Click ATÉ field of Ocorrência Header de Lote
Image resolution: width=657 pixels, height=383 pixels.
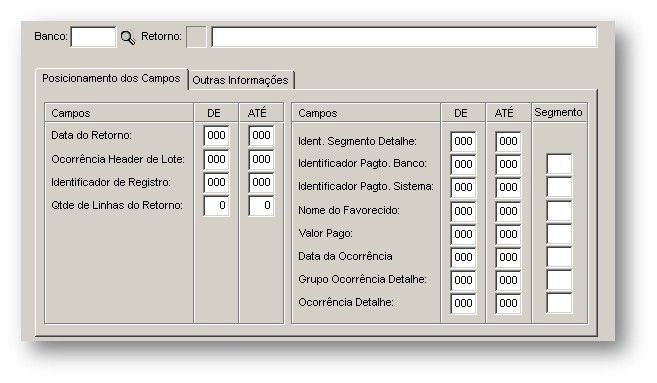click(x=261, y=160)
